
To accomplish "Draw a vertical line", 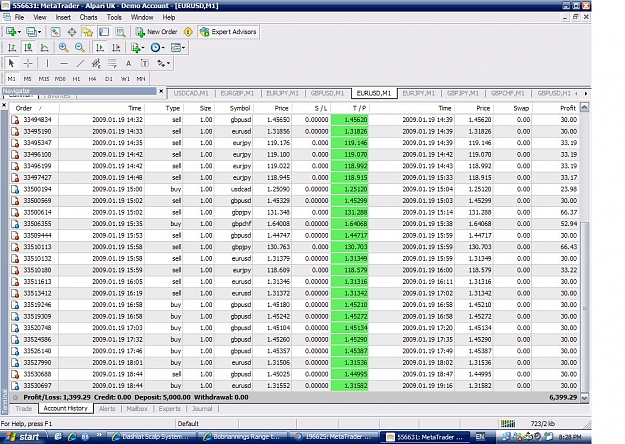I will 47,63.
